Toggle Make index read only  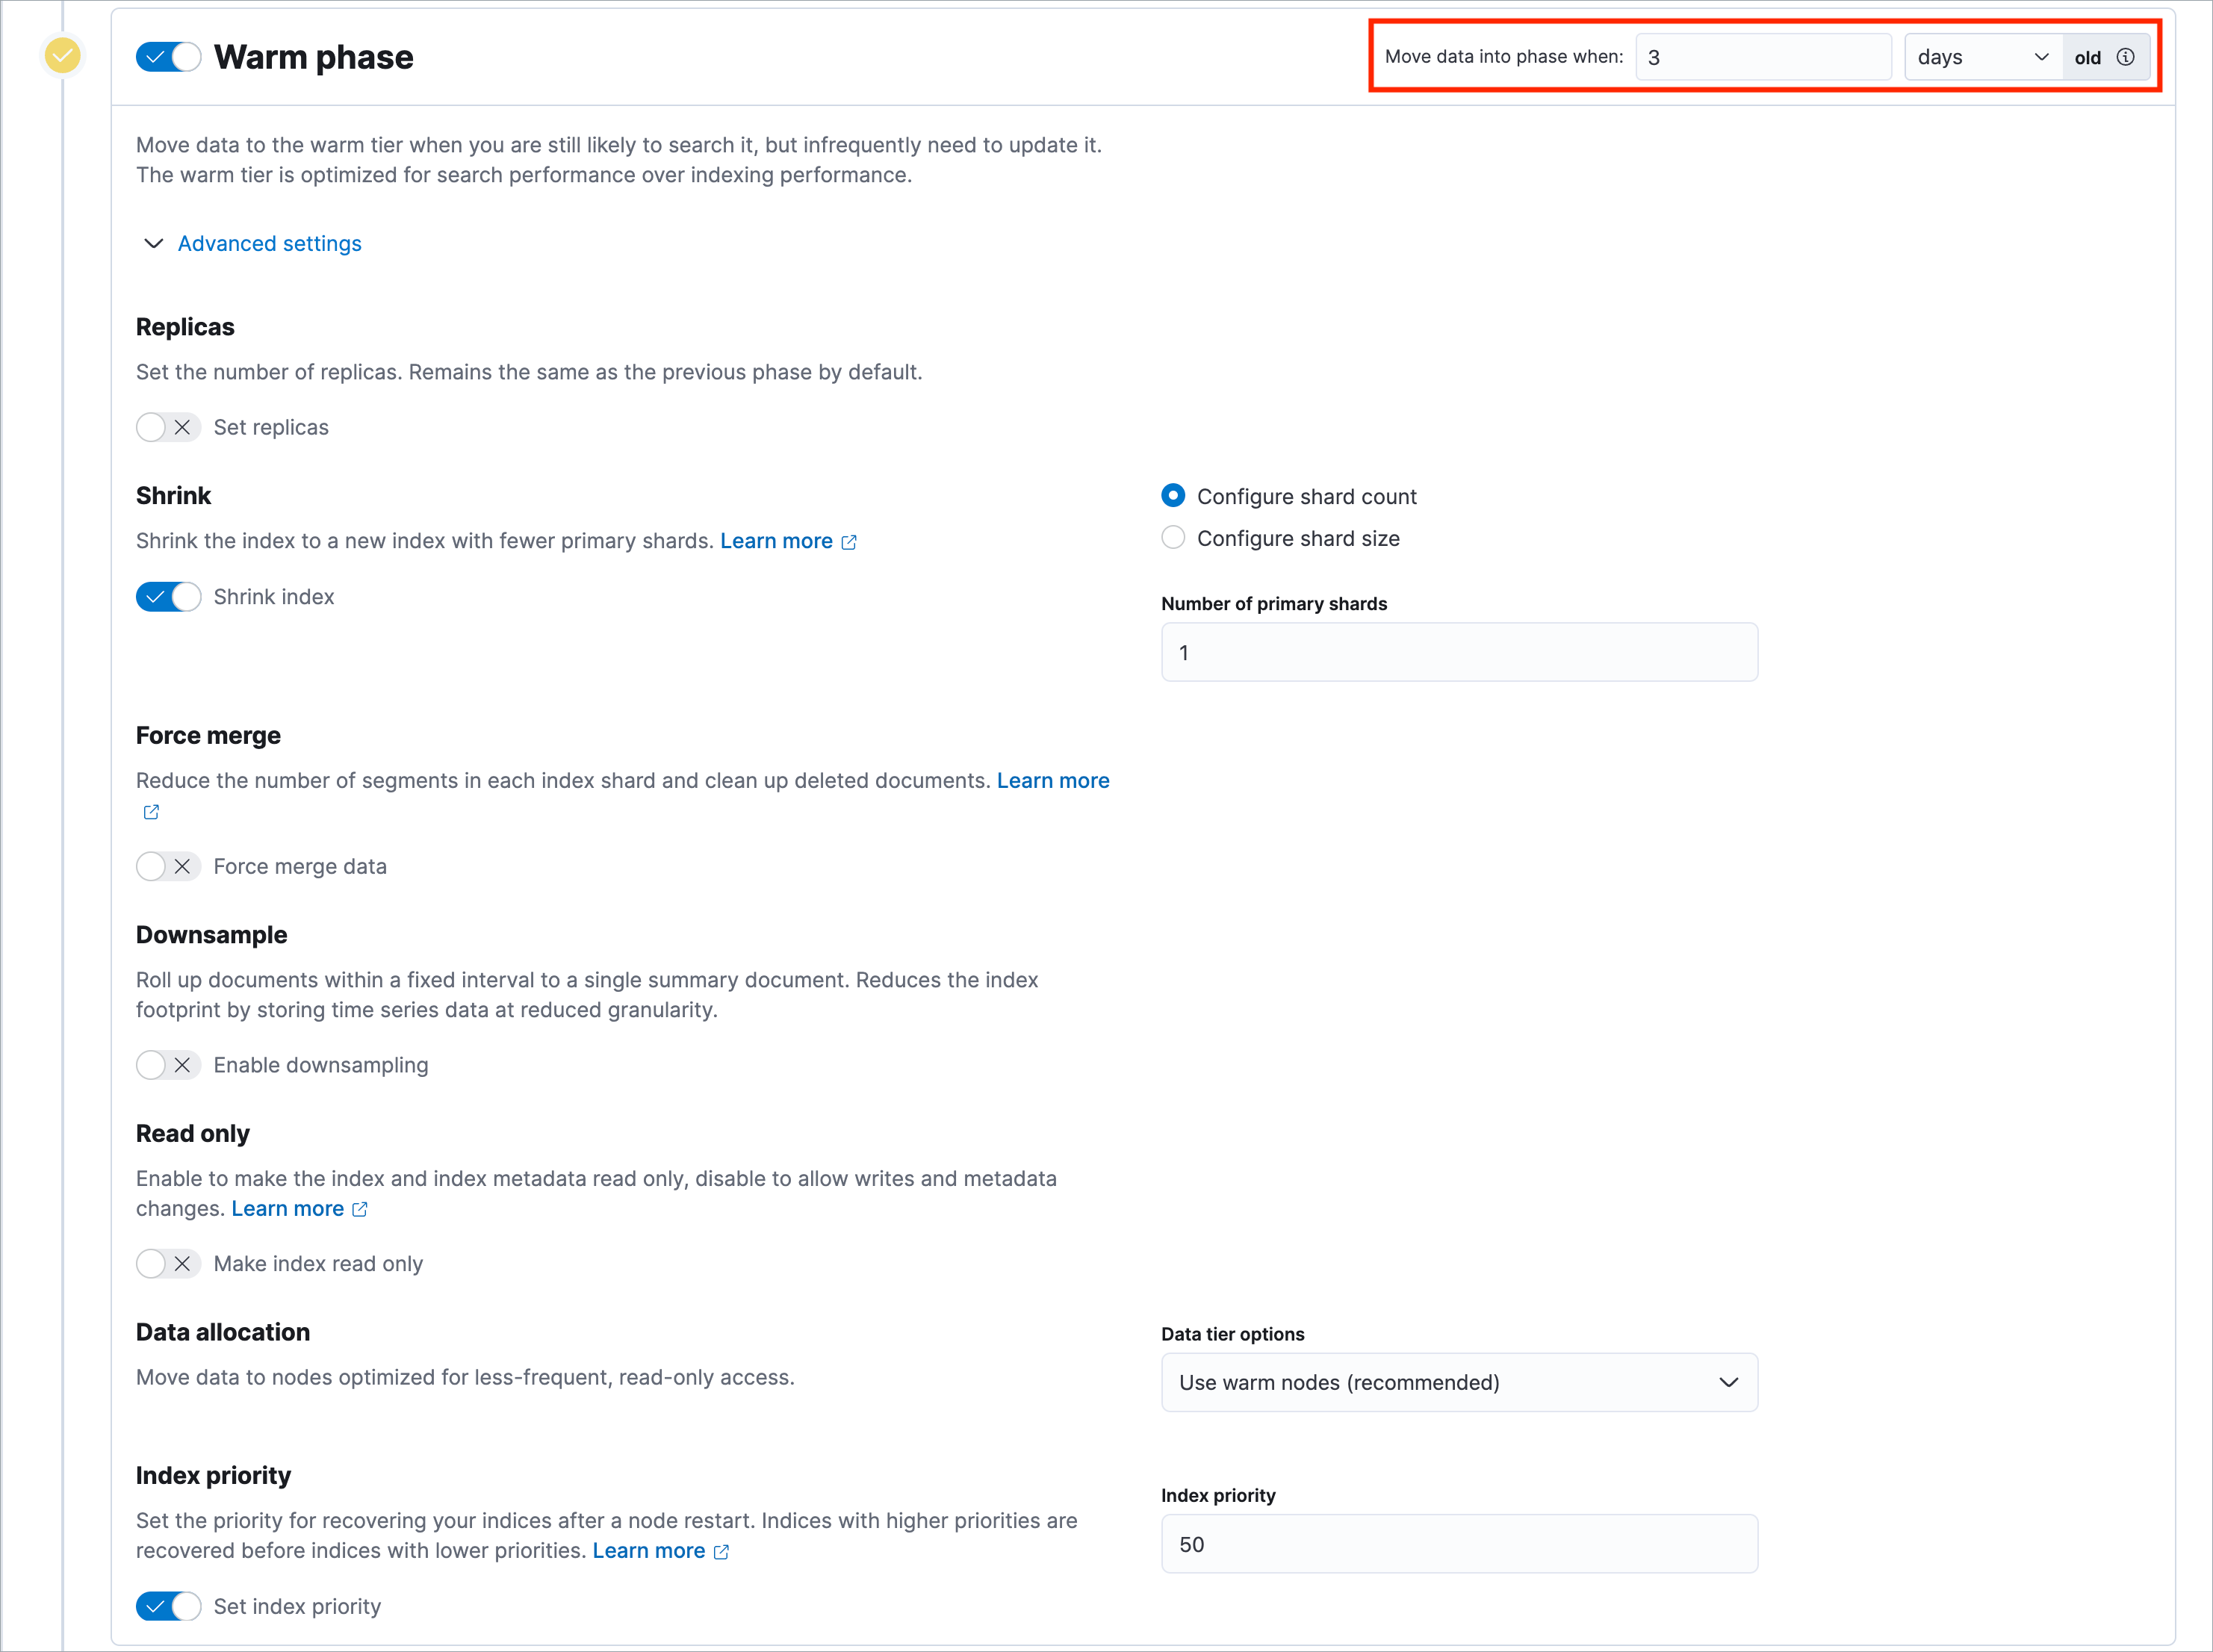point(168,1263)
